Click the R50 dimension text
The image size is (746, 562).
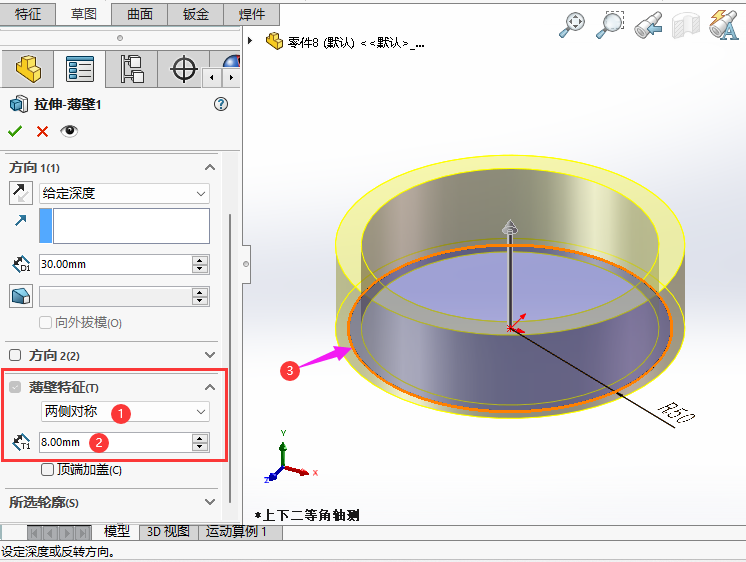(x=677, y=413)
